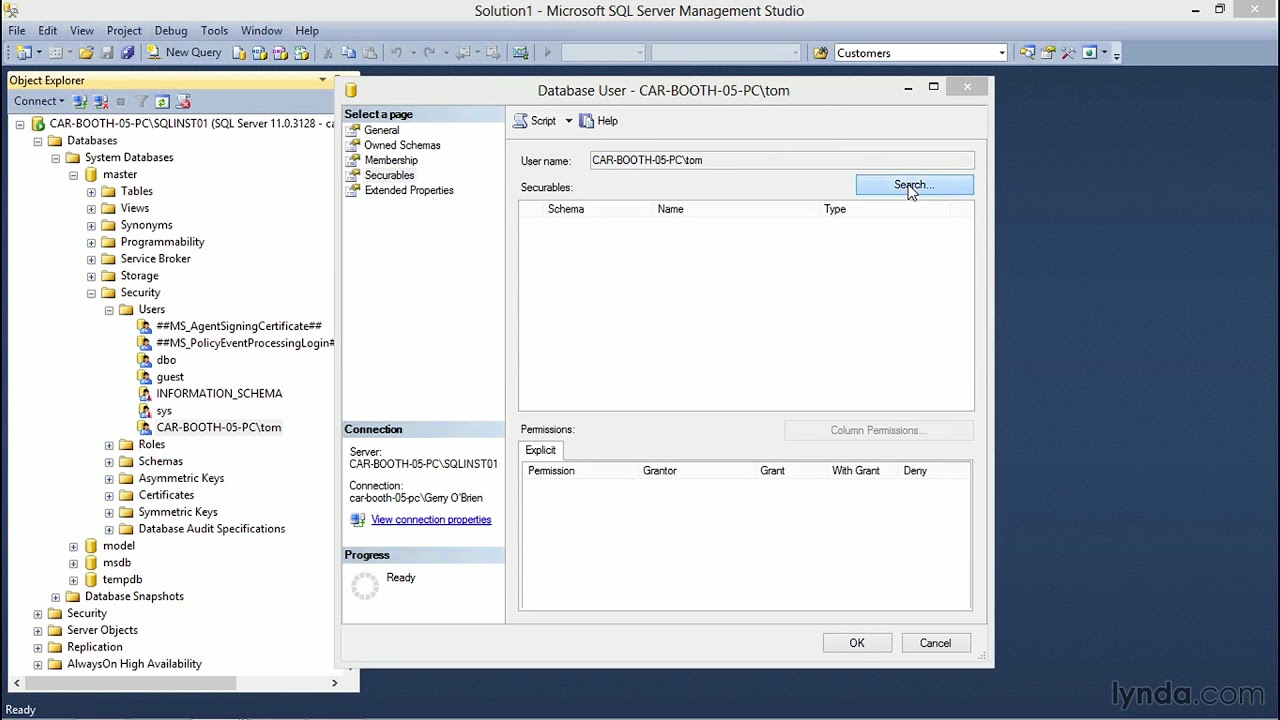Click the Open File folder icon

(x=87, y=53)
